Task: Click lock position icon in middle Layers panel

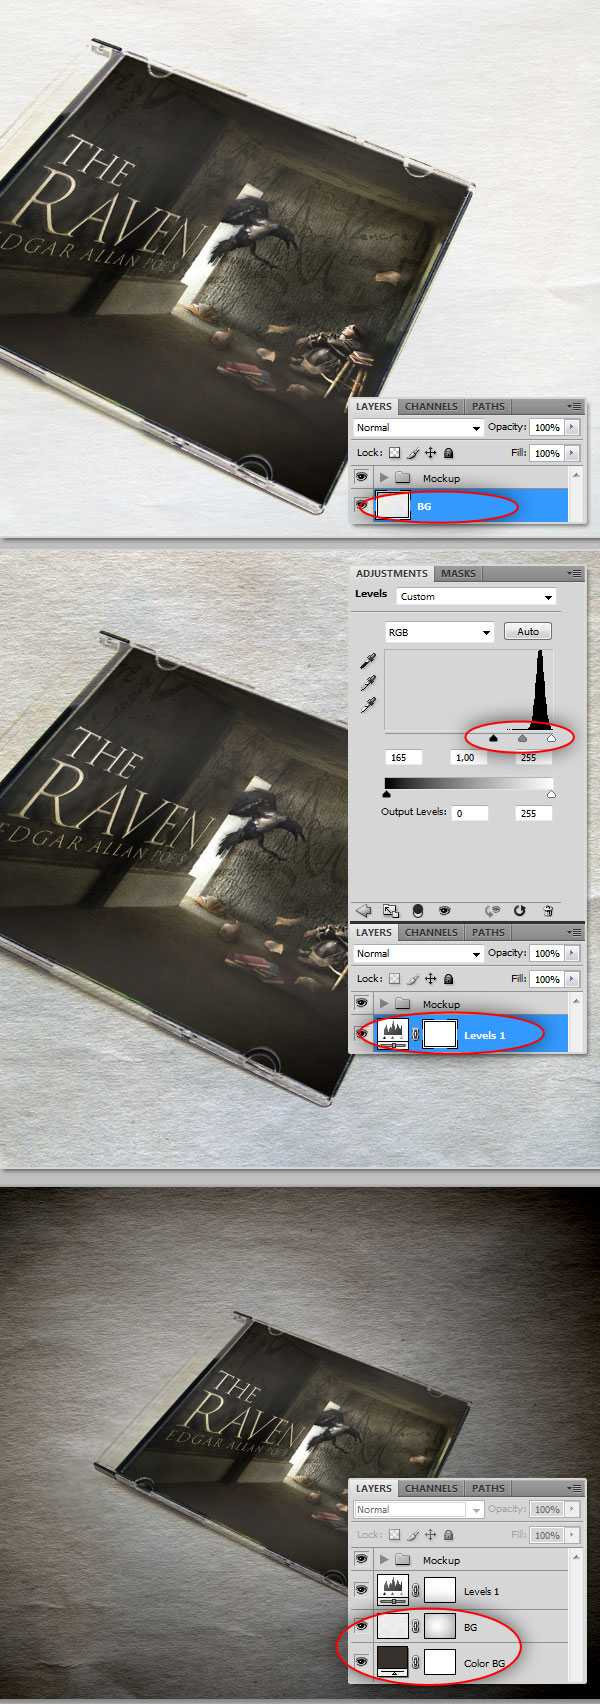Action: (x=431, y=979)
